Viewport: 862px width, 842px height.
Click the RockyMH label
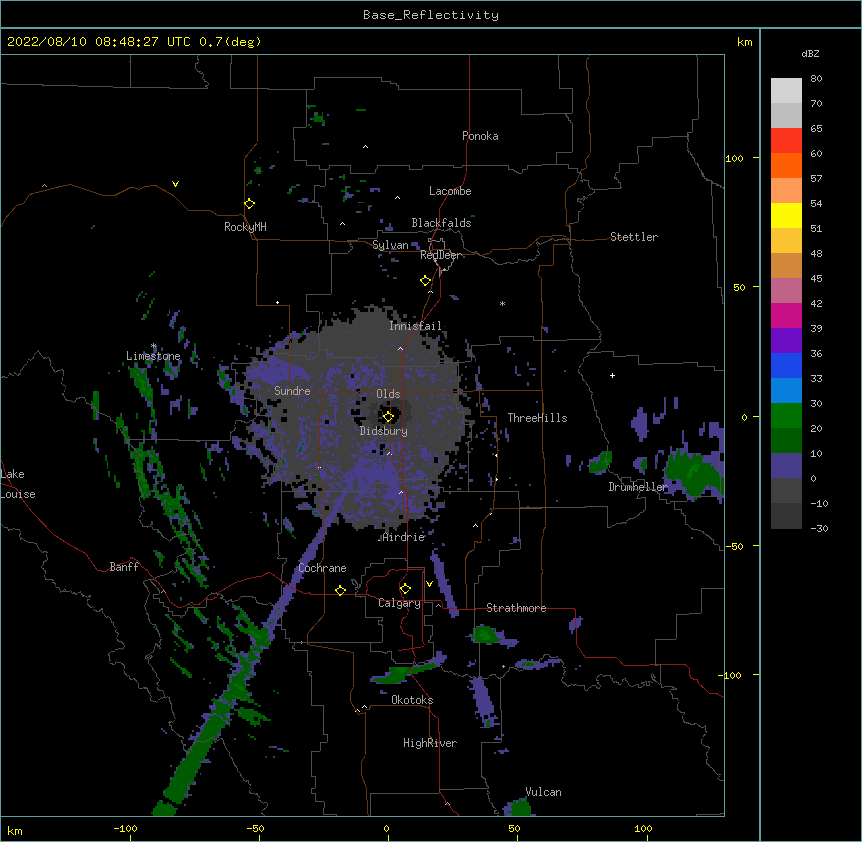click(x=245, y=227)
